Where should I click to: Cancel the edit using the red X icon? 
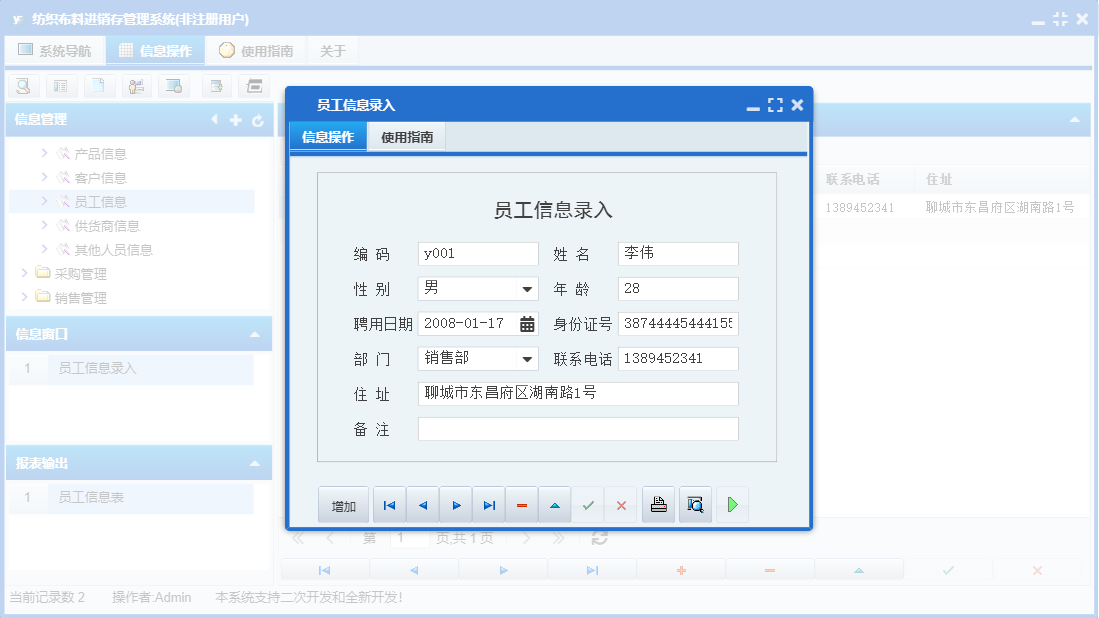coord(620,505)
